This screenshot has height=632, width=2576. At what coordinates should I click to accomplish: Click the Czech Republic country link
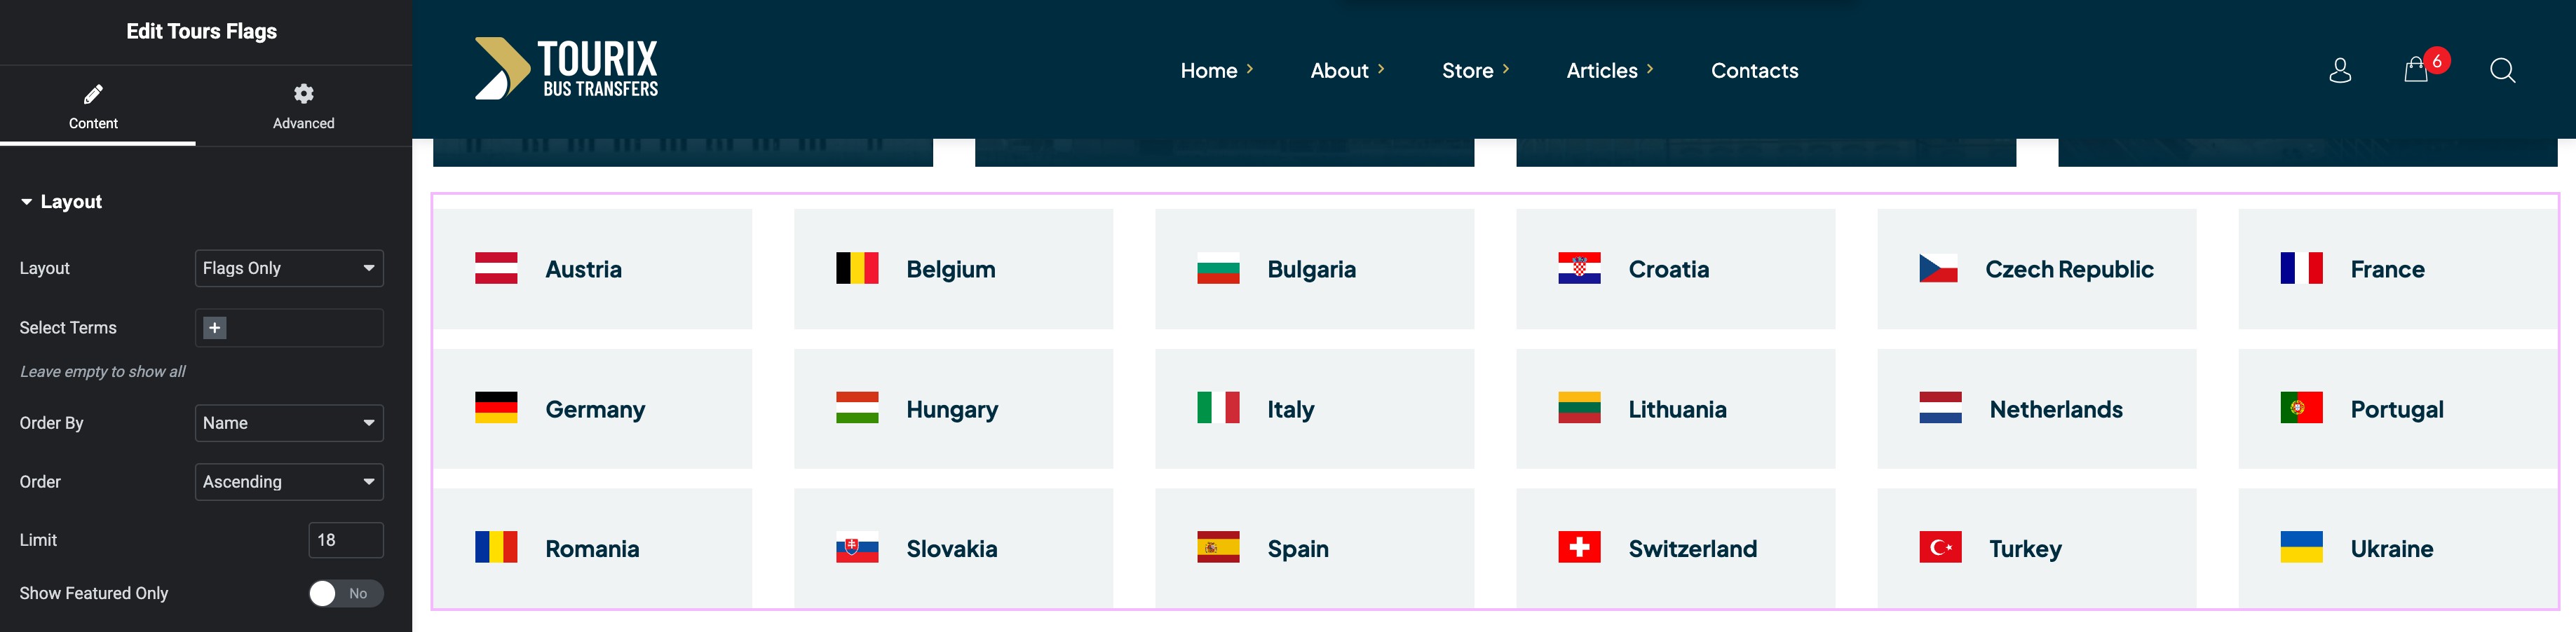pyautogui.click(x=2068, y=269)
